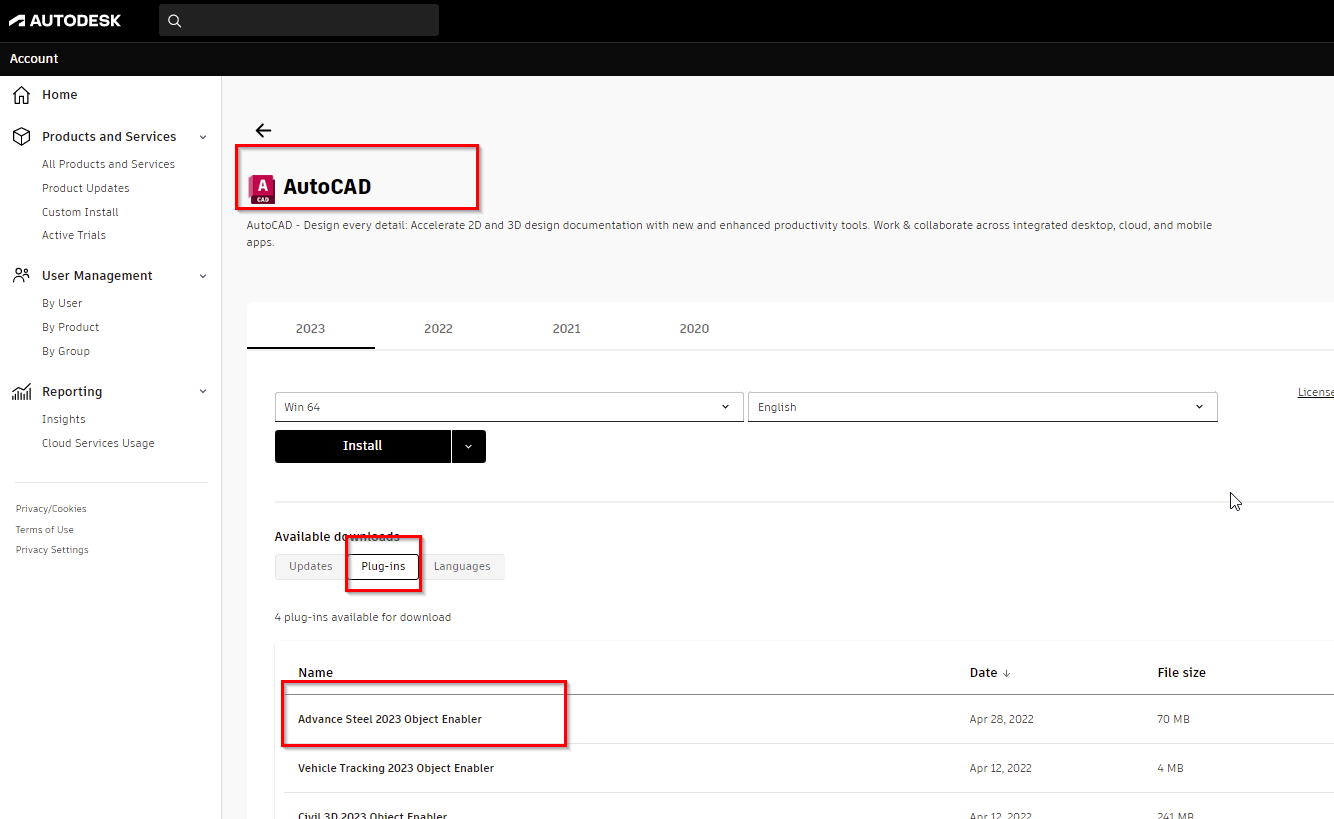Click the File size column header
1334x819 pixels.
pyautogui.click(x=1181, y=673)
